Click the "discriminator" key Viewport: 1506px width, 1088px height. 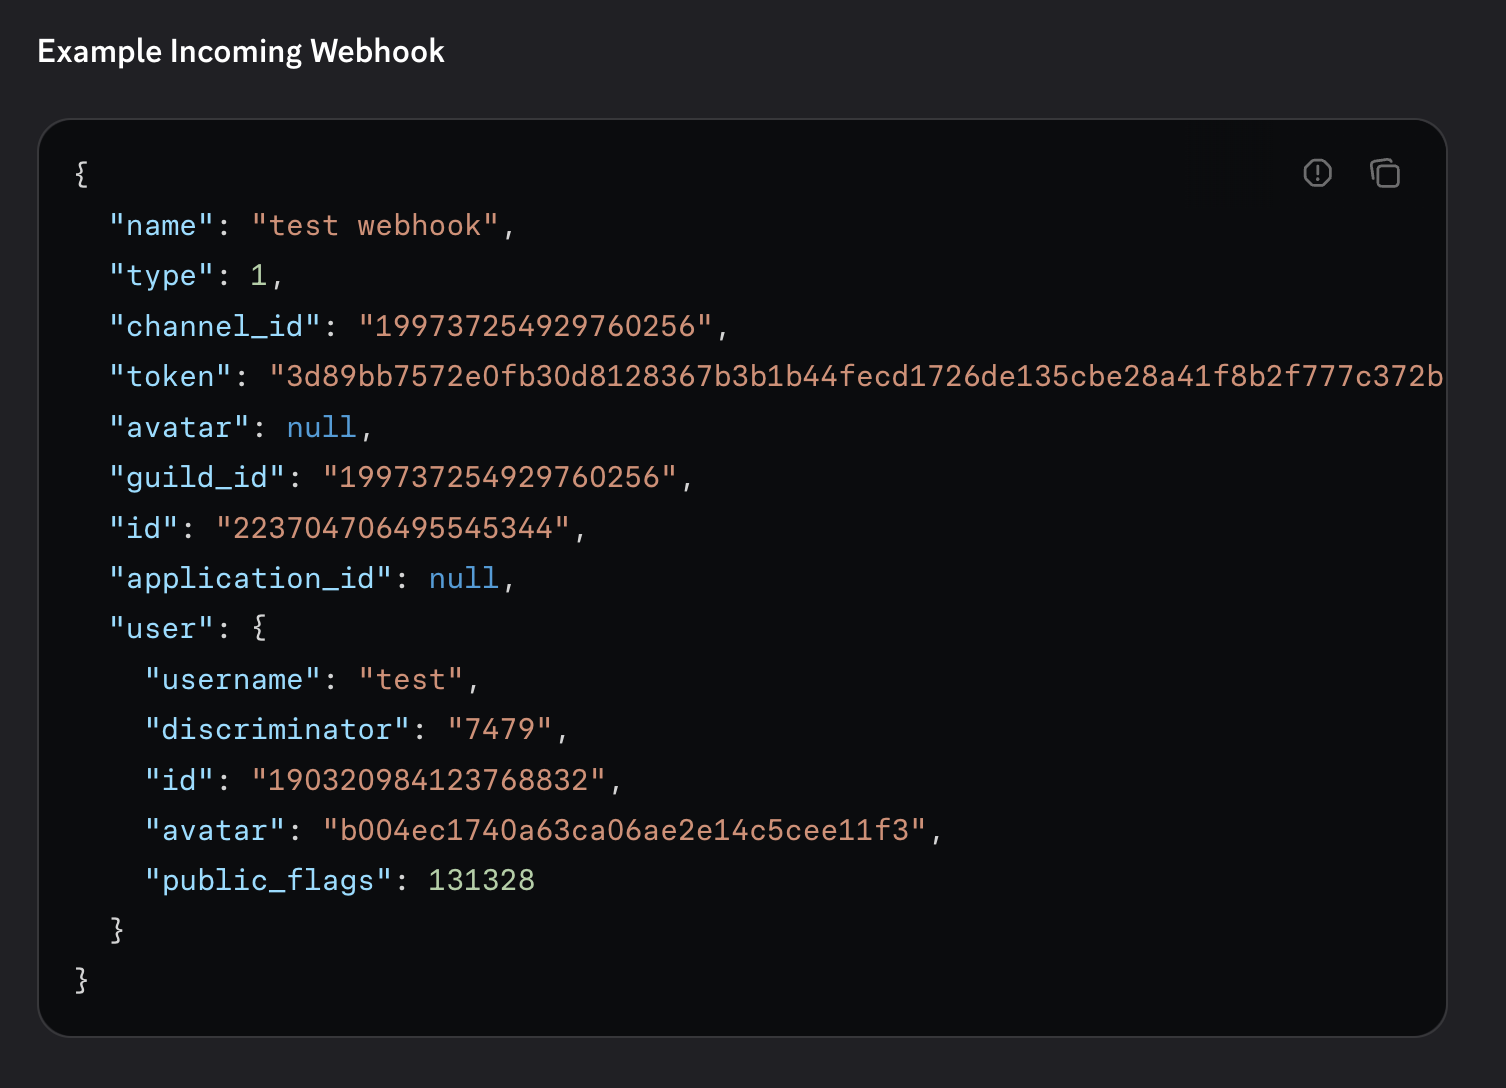277,729
